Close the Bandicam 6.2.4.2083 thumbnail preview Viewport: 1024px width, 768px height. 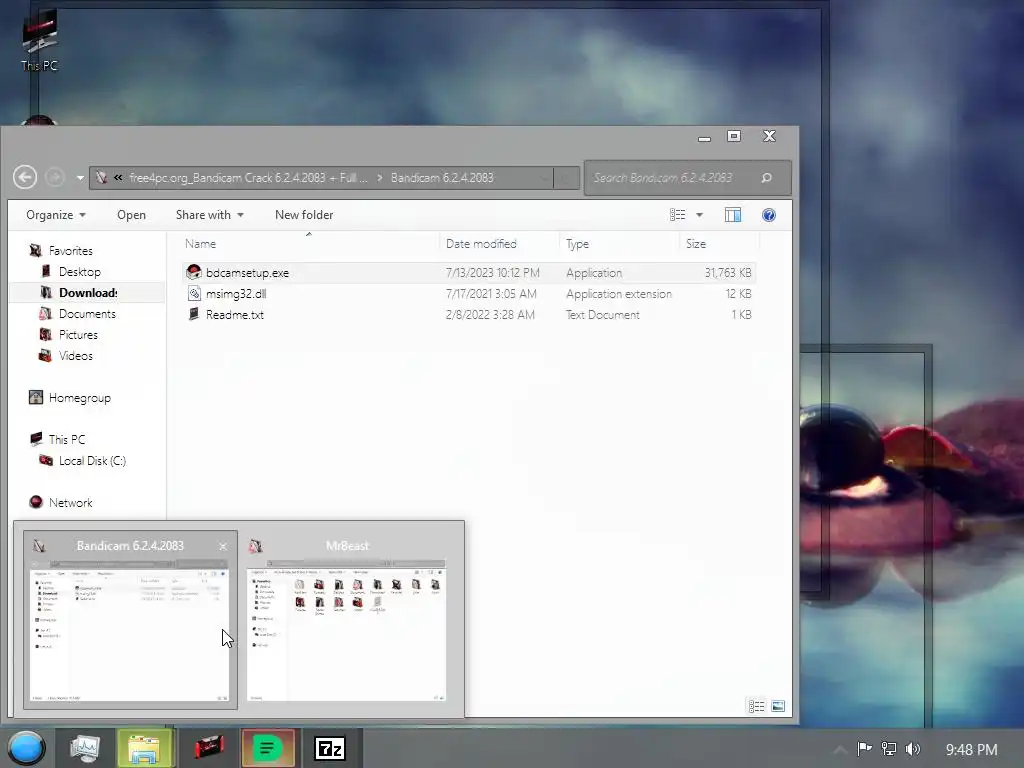point(223,546)
